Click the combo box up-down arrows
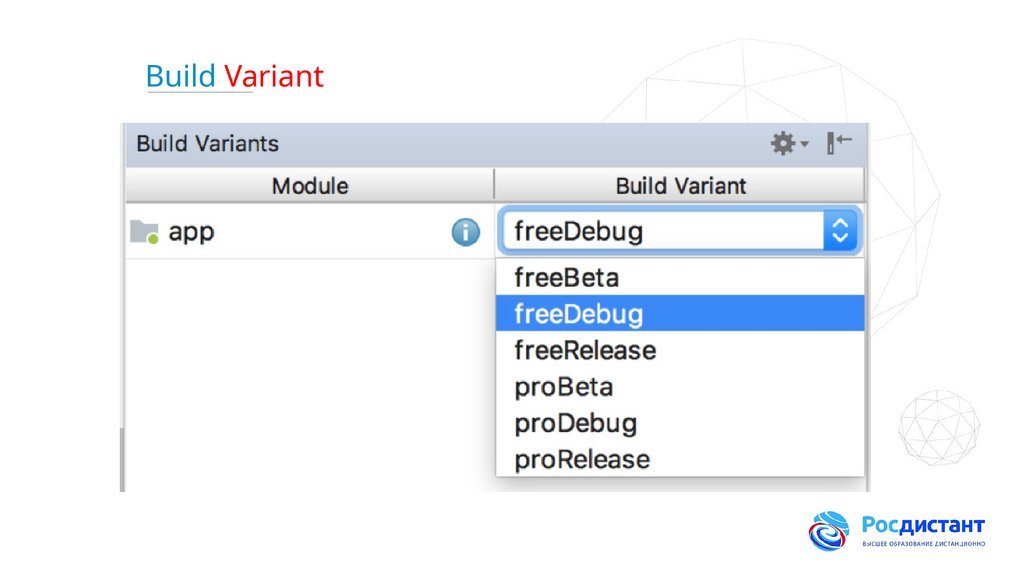The height and width of the screenshot is (576, 1024). [840, 233]
